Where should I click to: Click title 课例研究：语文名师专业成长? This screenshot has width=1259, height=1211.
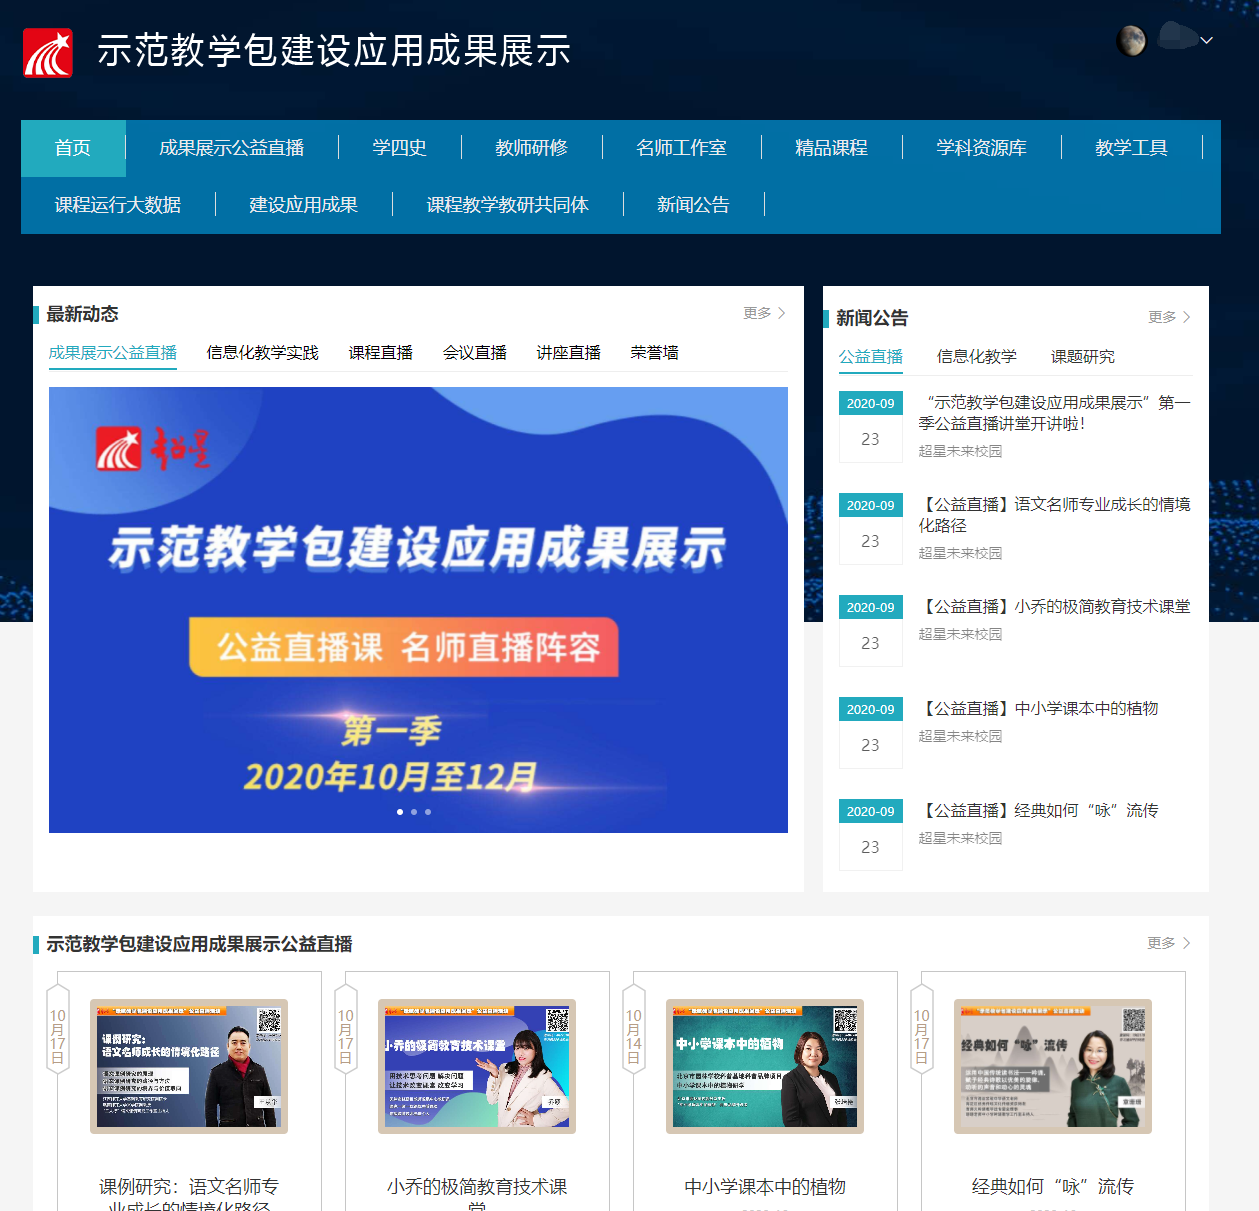189,1194
